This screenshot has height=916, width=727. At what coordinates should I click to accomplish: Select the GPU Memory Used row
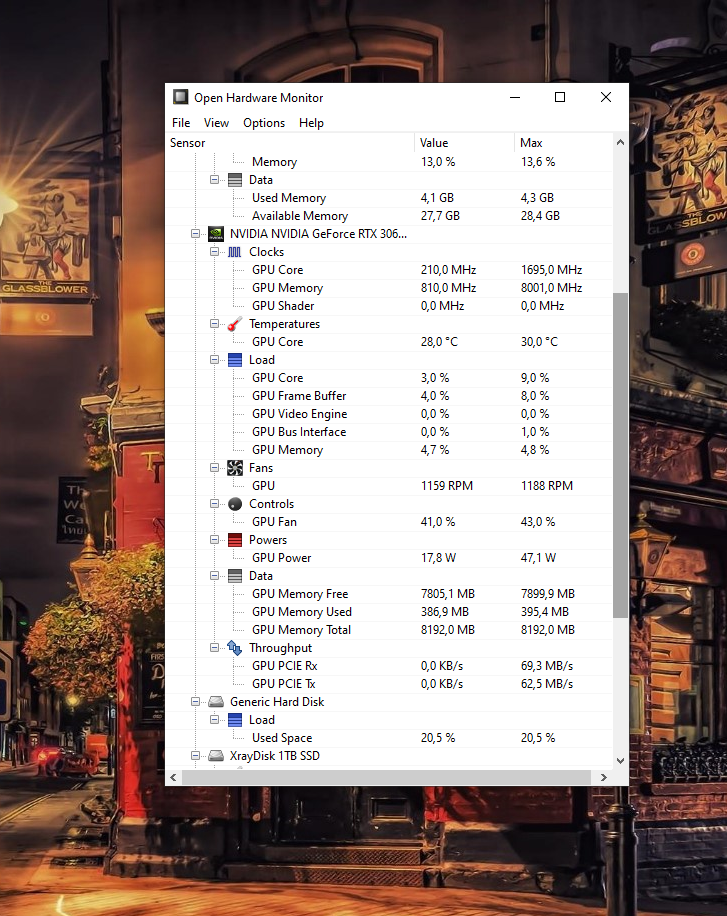point(389,612)
